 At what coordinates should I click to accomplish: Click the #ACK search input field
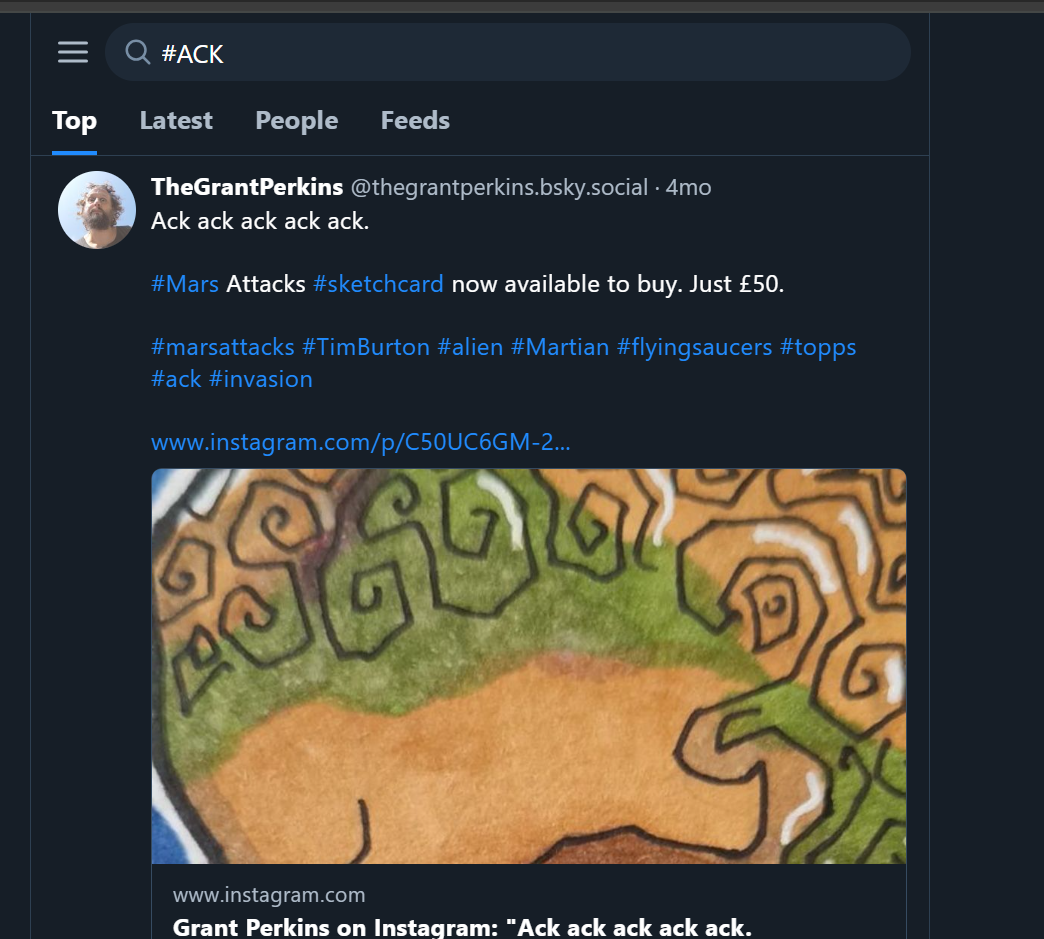520,53
